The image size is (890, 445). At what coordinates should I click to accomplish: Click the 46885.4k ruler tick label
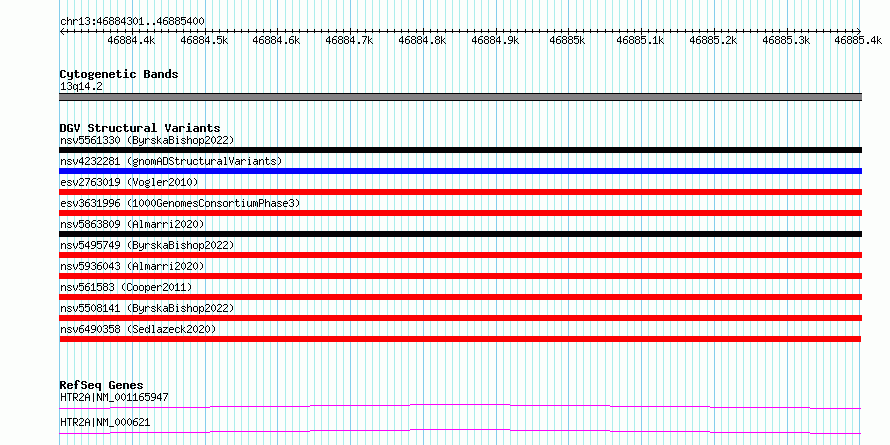pyautogui.click(x=858, y=40)
